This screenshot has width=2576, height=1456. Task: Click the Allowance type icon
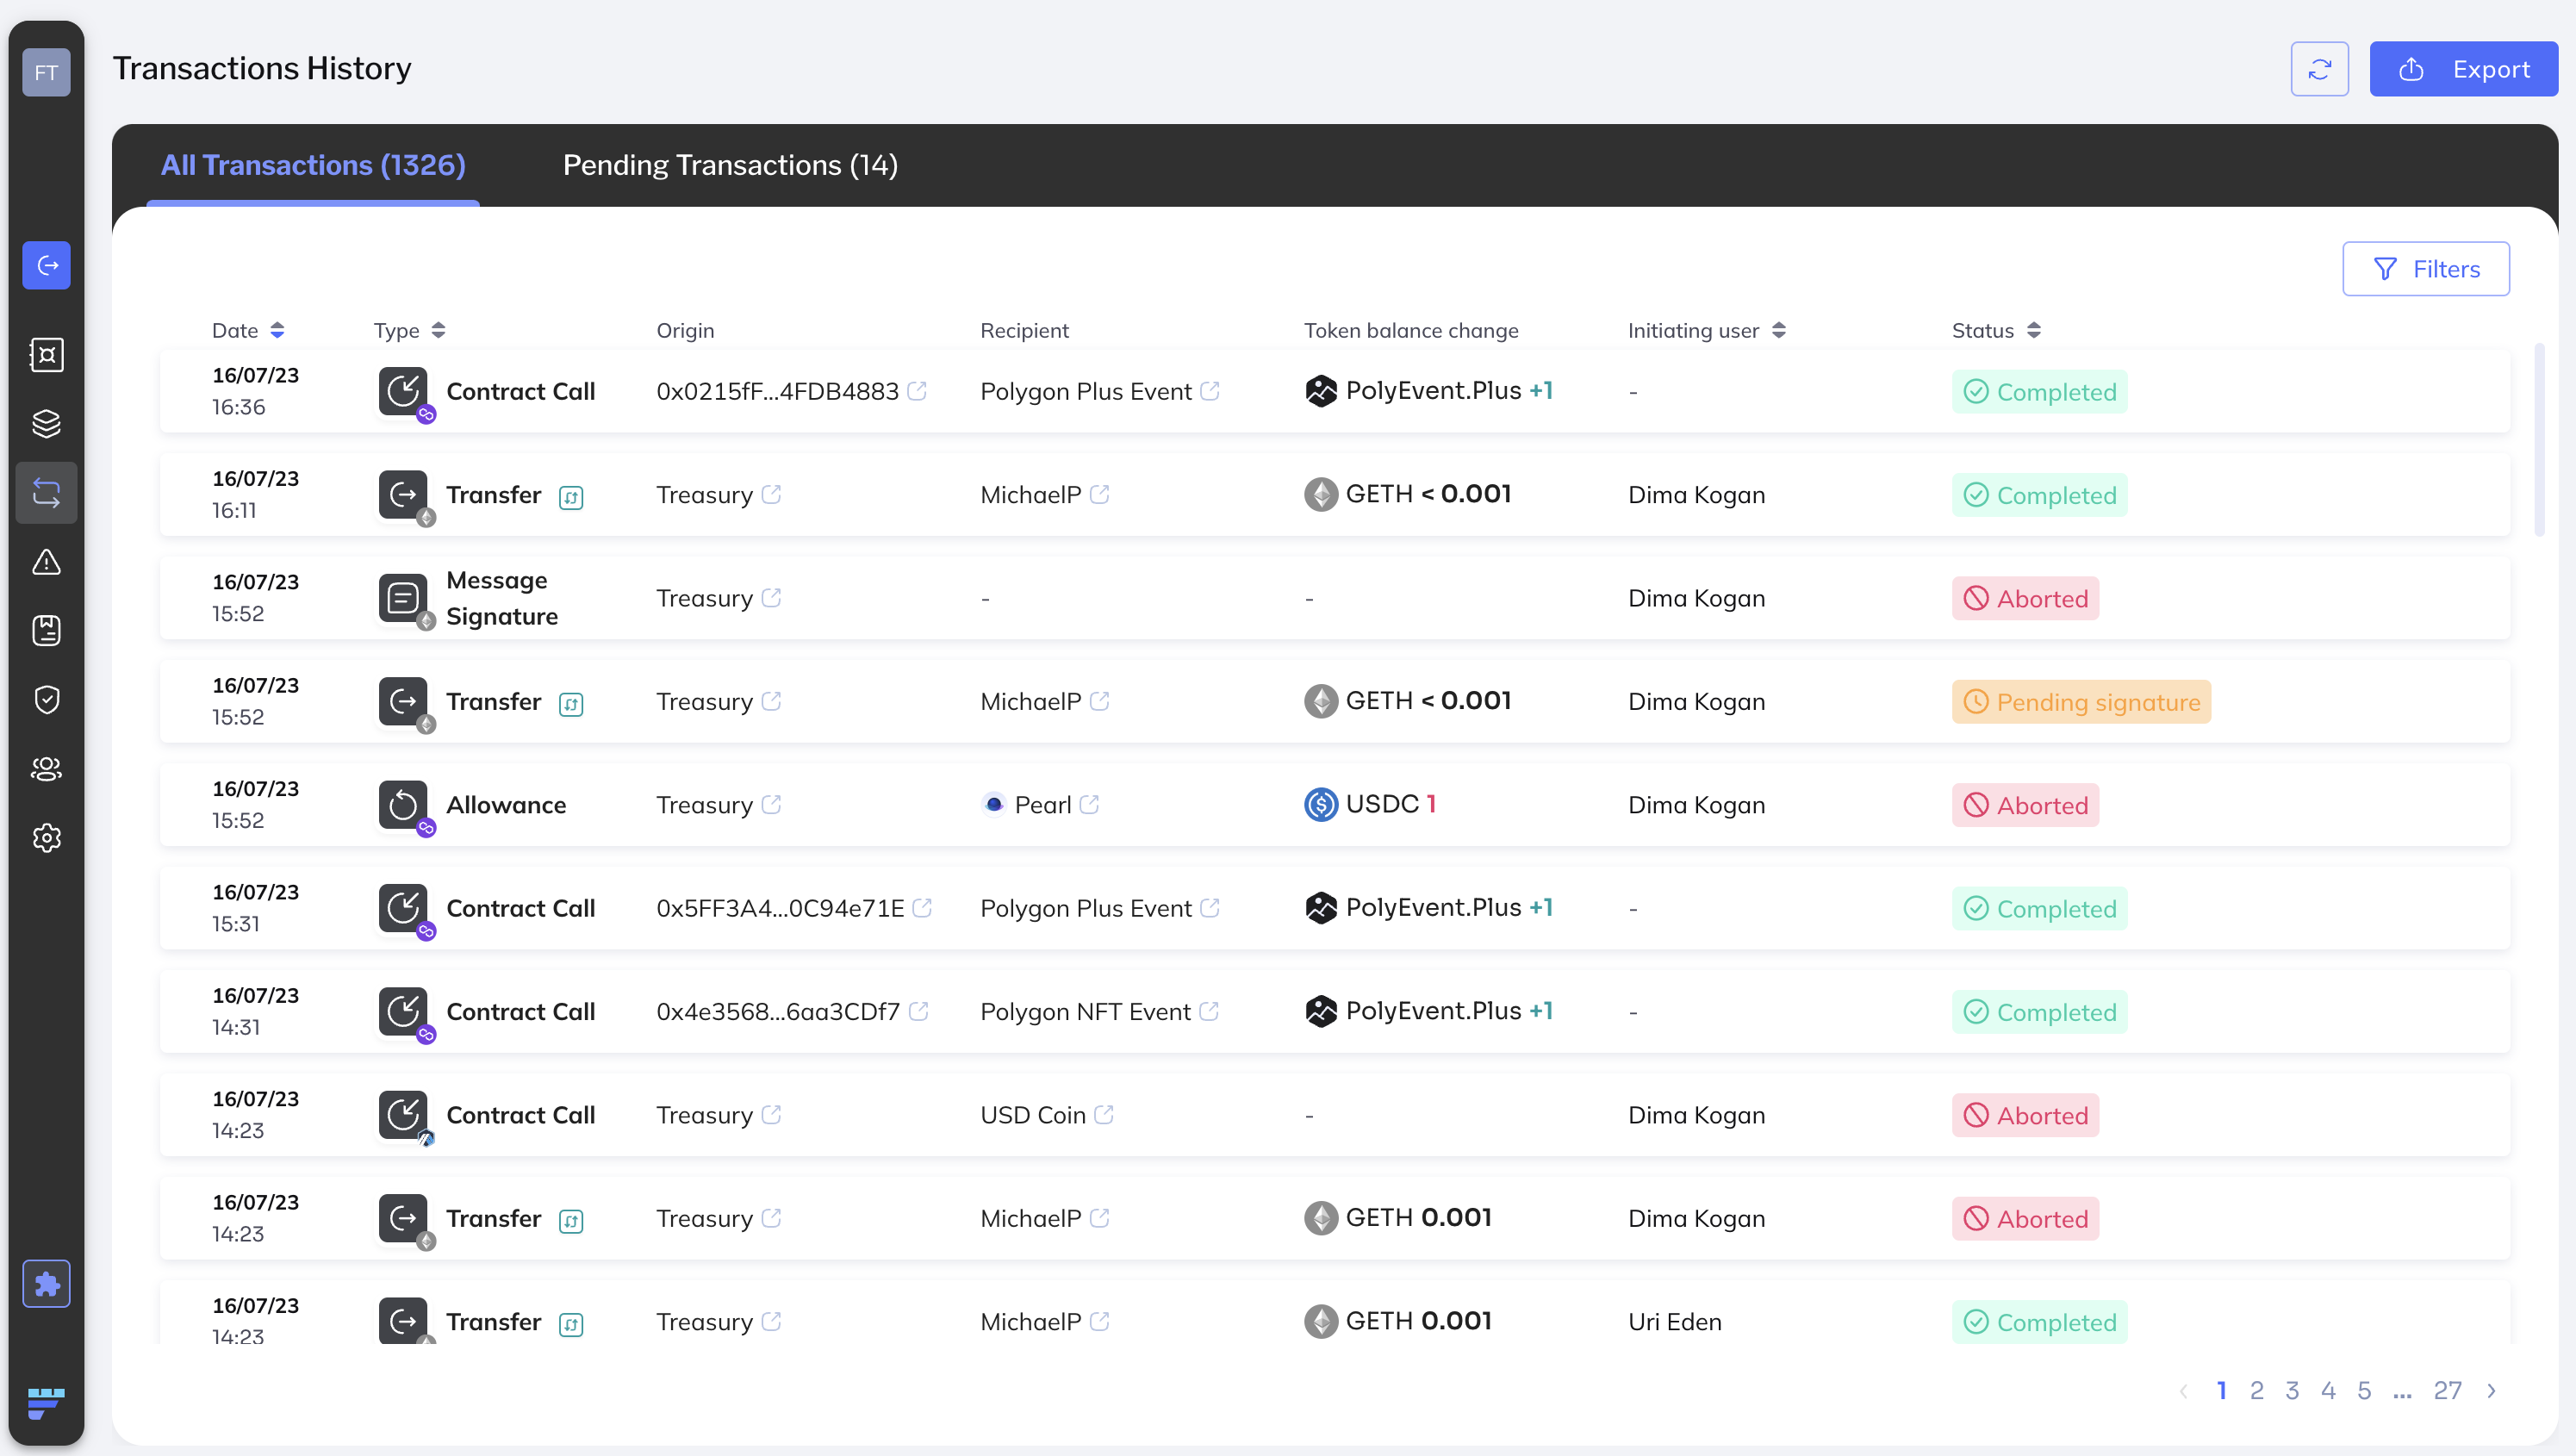[403, 805]
